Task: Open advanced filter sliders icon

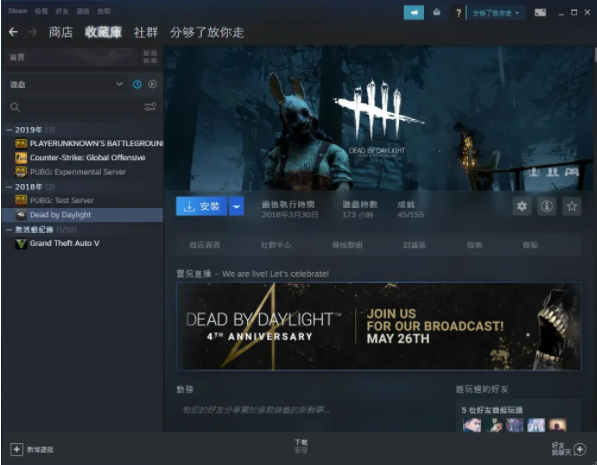Action: coord(150,107)
